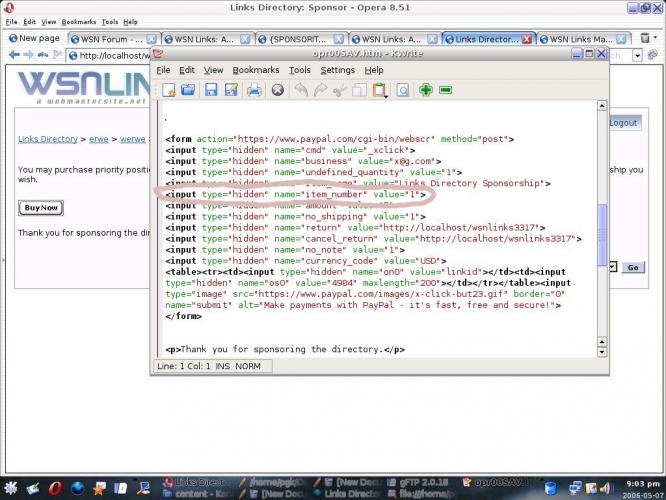Click the green Zoom Out minus icon

point(445,90)
